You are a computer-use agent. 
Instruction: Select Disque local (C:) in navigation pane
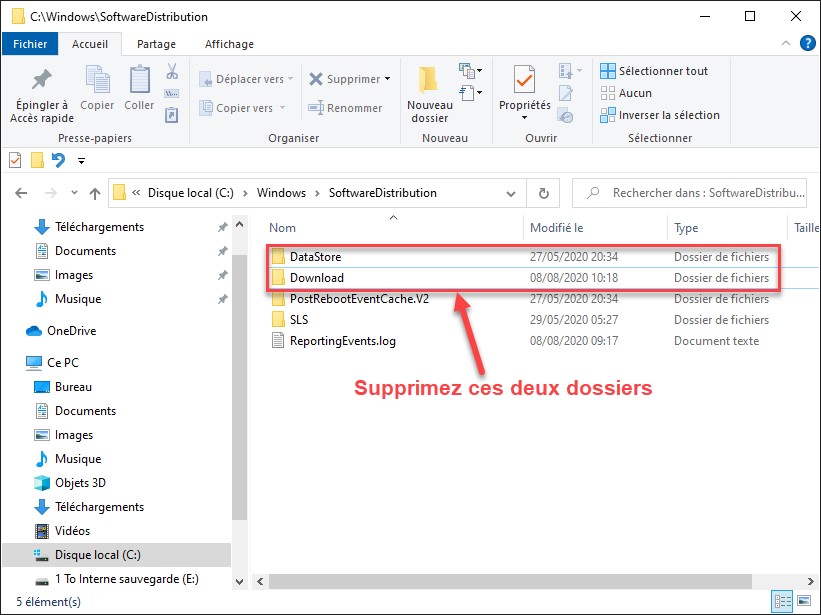[99, 555]
